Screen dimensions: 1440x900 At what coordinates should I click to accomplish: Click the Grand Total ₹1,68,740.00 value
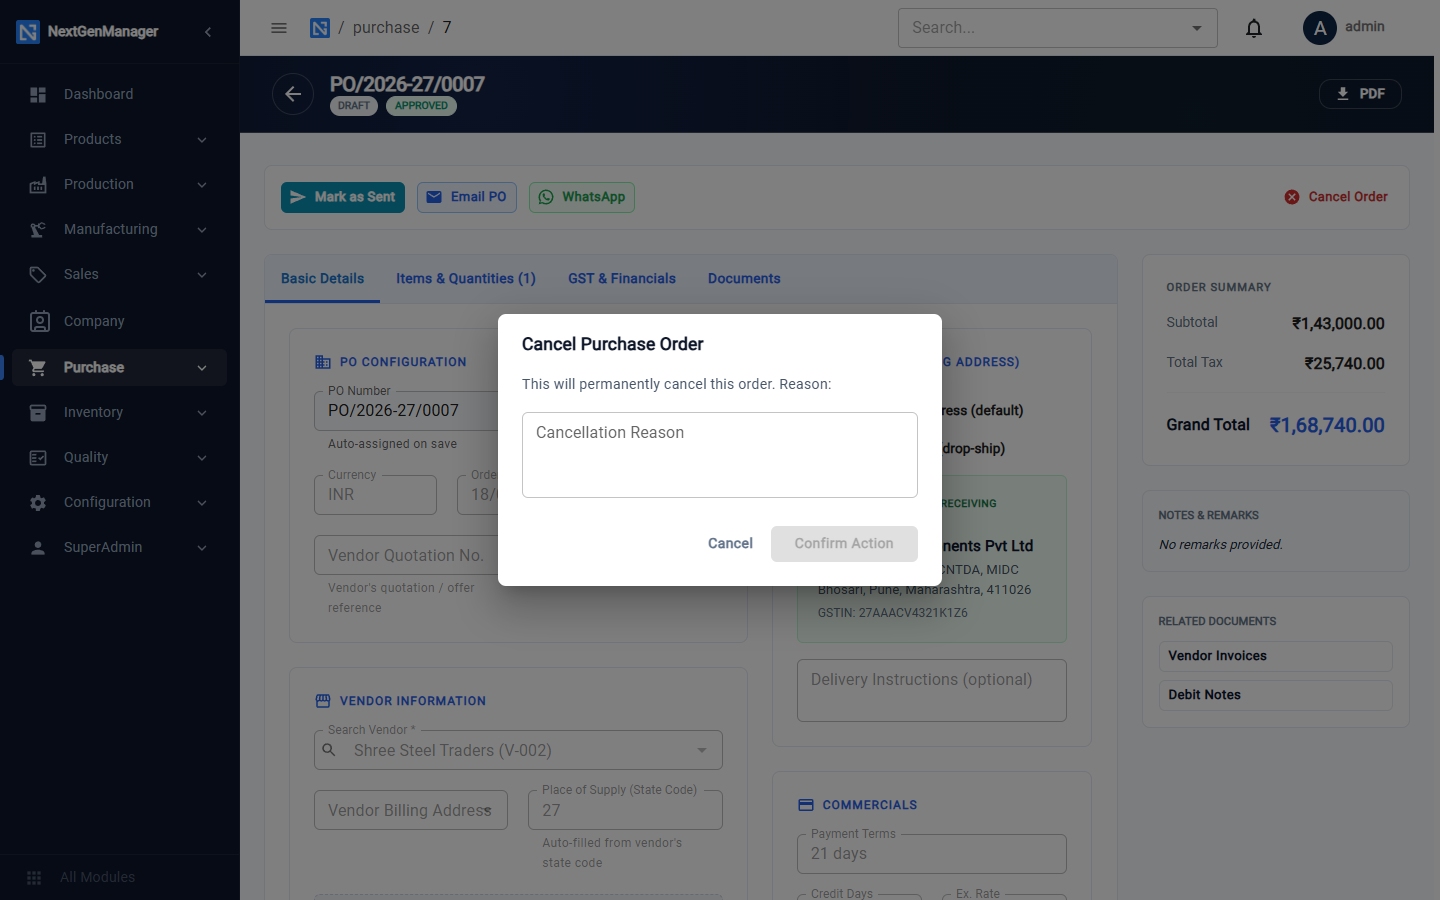pyautogui.click(x=1327, y=425)
